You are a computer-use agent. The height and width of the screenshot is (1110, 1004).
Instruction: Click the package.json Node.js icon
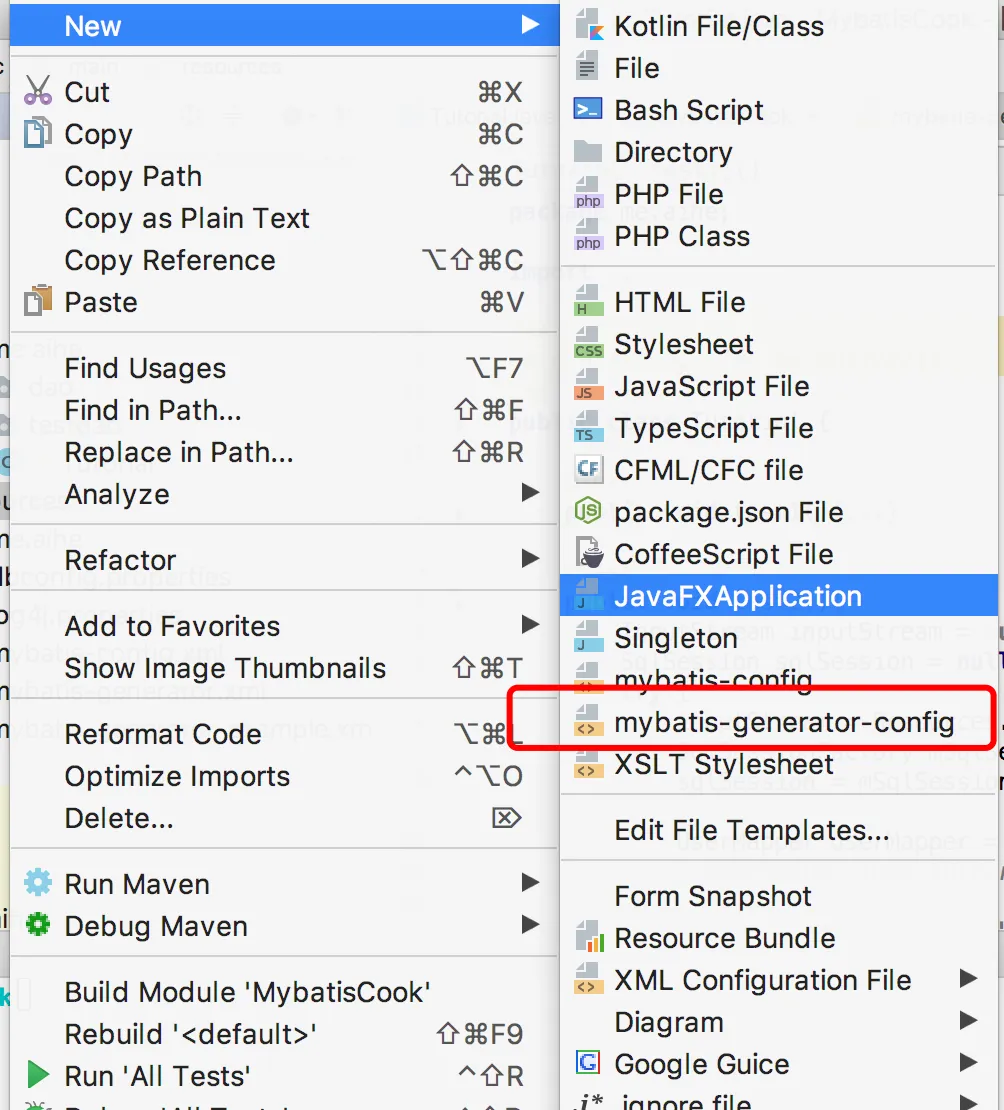[588, 510]
